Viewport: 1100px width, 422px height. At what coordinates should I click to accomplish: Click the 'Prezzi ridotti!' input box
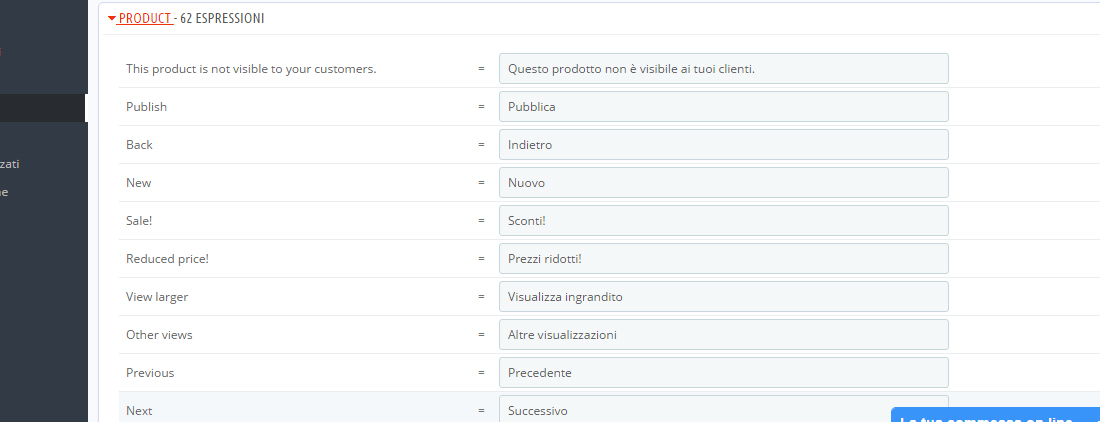(723, 259)
